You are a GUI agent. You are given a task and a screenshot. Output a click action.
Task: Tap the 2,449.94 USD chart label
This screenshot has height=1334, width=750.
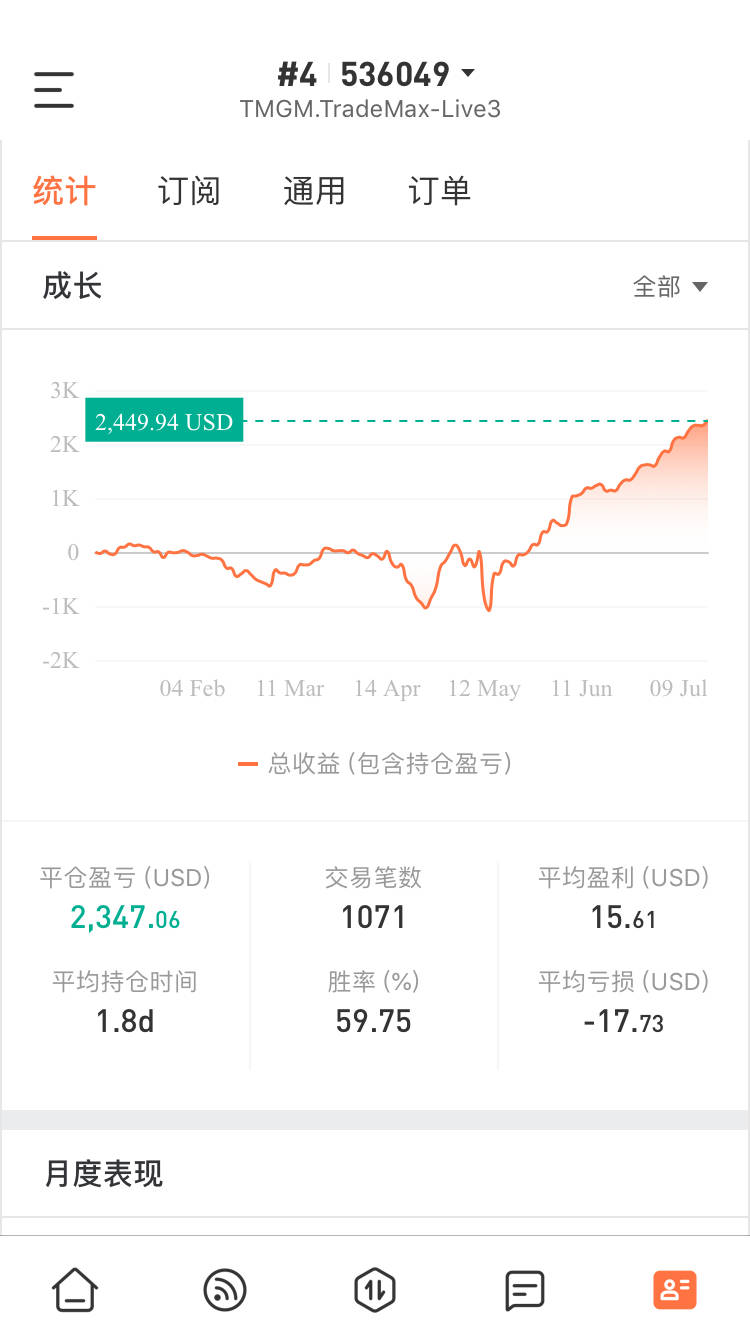164,422
